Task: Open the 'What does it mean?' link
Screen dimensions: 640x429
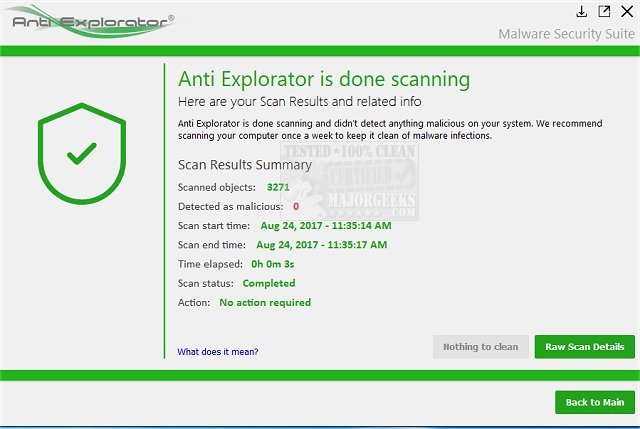Action: click(218, 352)
